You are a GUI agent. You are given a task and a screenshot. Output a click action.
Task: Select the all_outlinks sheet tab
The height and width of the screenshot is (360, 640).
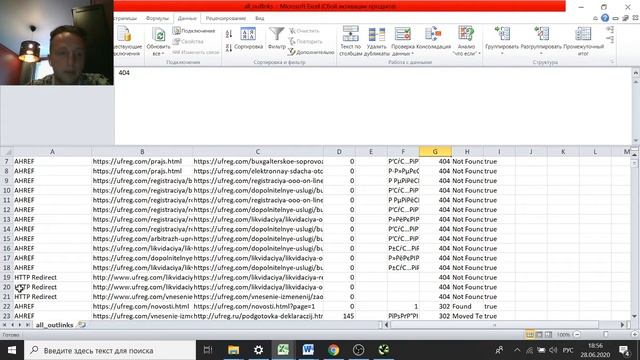pyautogui.click(x=54, y=325)
